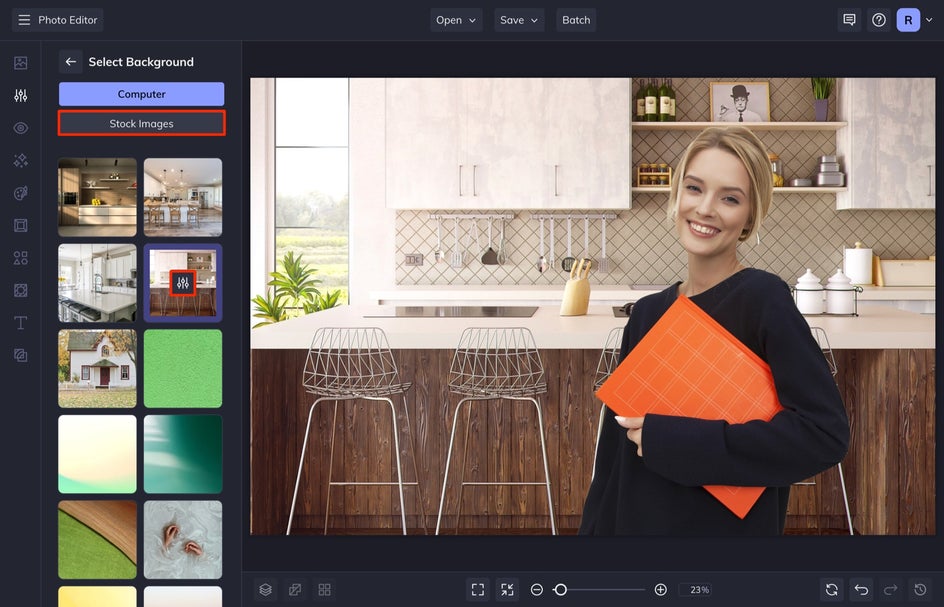
Task: Open the eye-shaped Touch Up sidebar tool
Action: (x=20, y=128)
